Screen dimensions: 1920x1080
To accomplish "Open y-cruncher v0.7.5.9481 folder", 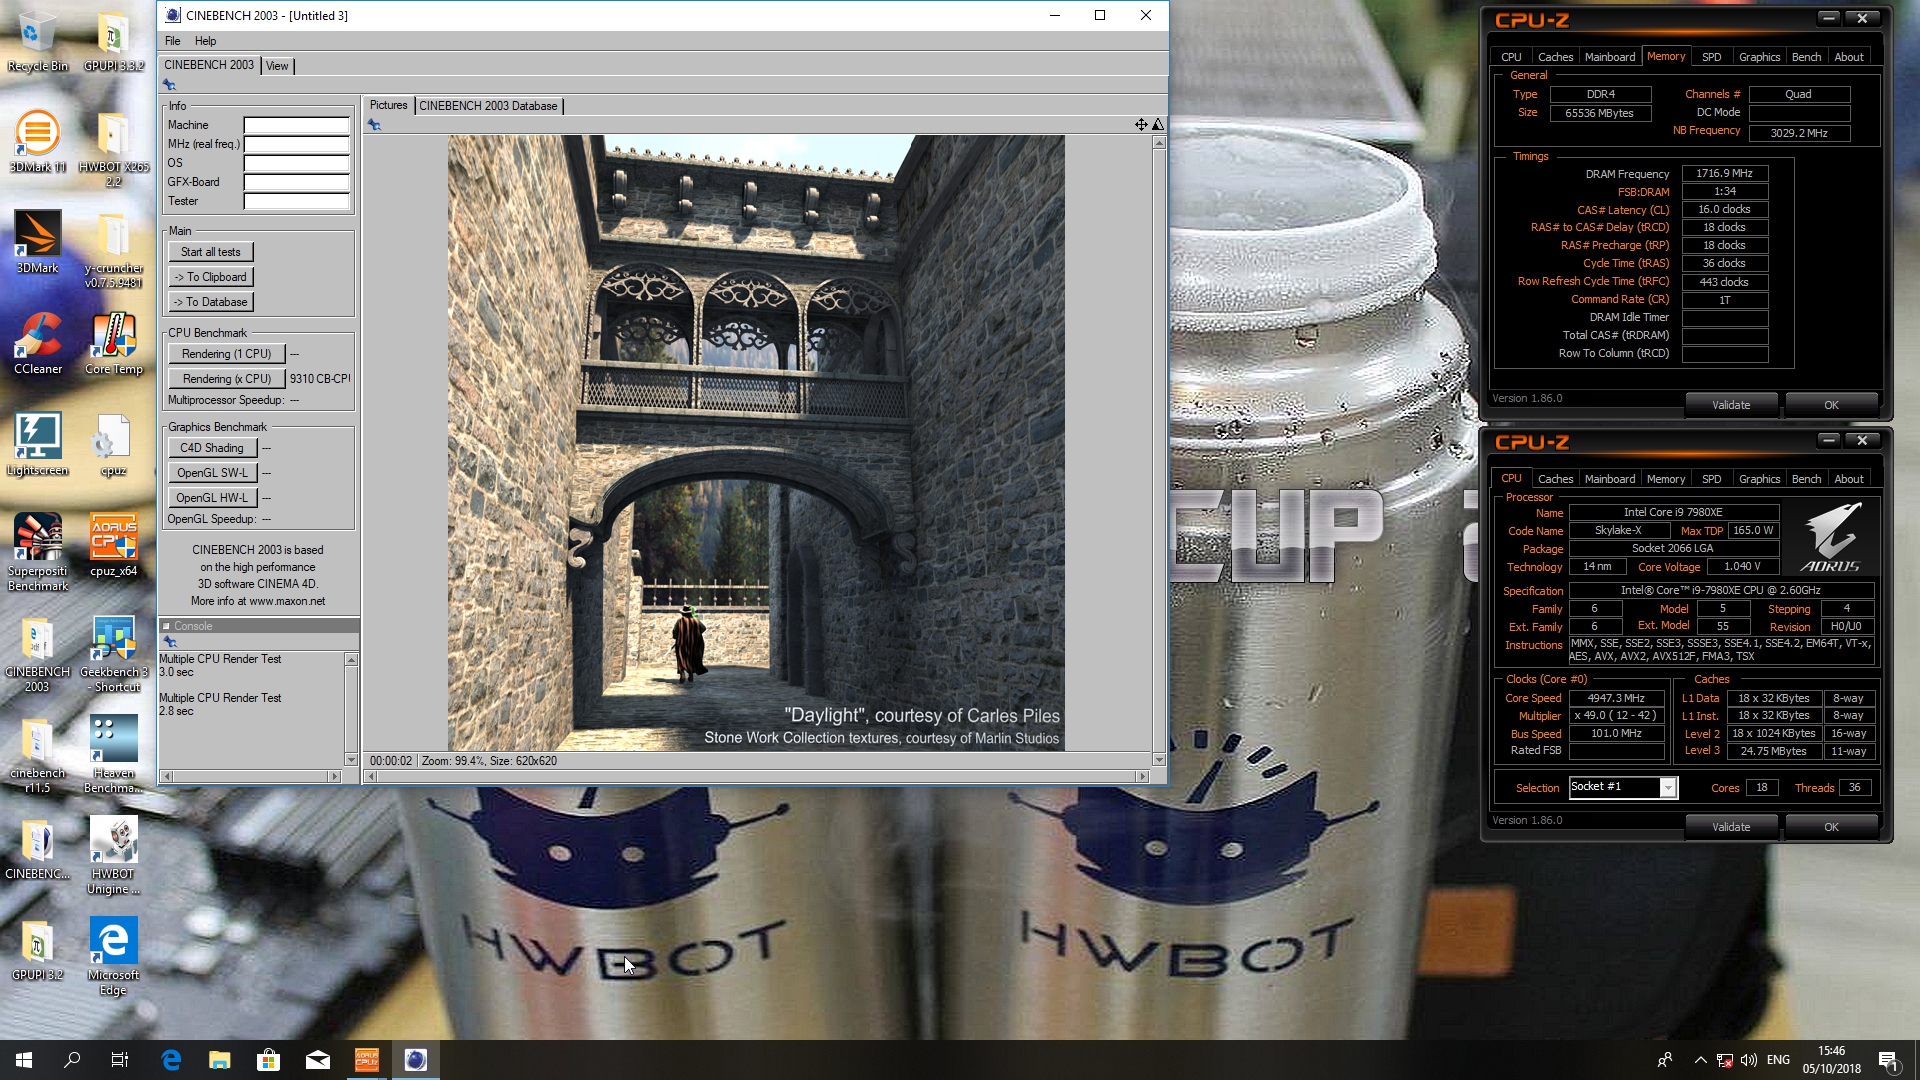I will coord(113,250).
